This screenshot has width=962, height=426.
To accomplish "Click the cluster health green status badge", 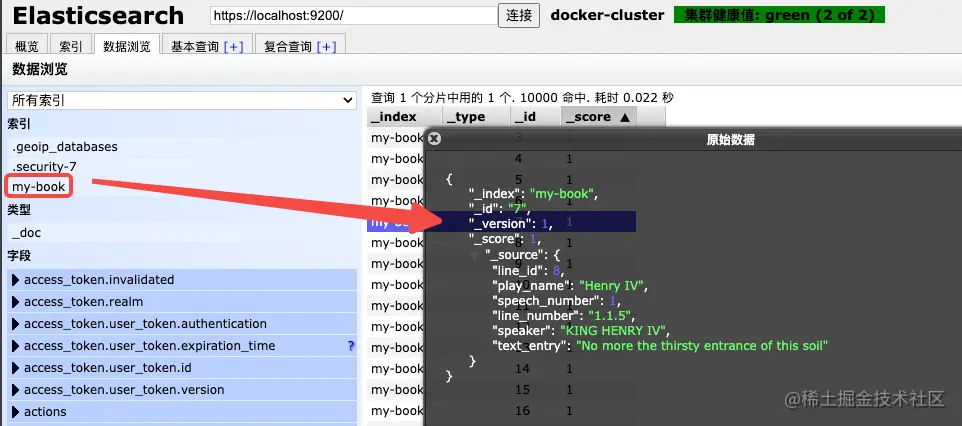I will [779, 15].
